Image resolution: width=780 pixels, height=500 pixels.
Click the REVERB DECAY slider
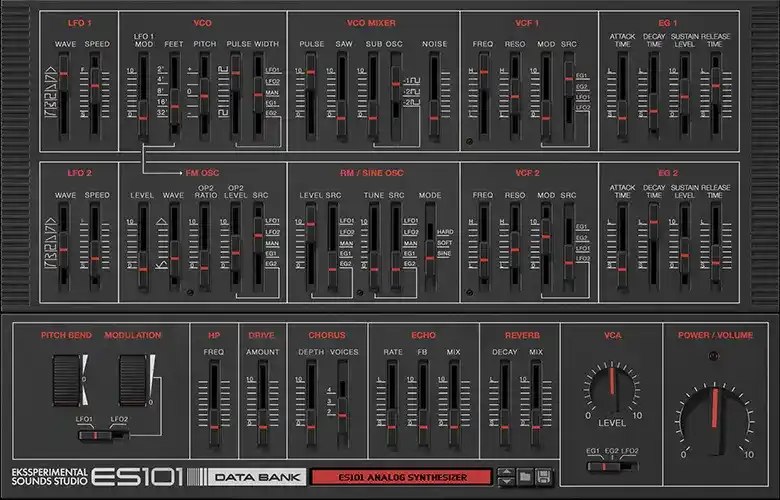click(x=505, y=404)
